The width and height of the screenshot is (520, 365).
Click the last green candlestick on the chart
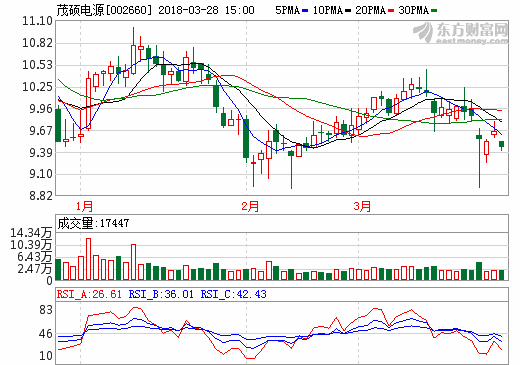click(501, 144)
